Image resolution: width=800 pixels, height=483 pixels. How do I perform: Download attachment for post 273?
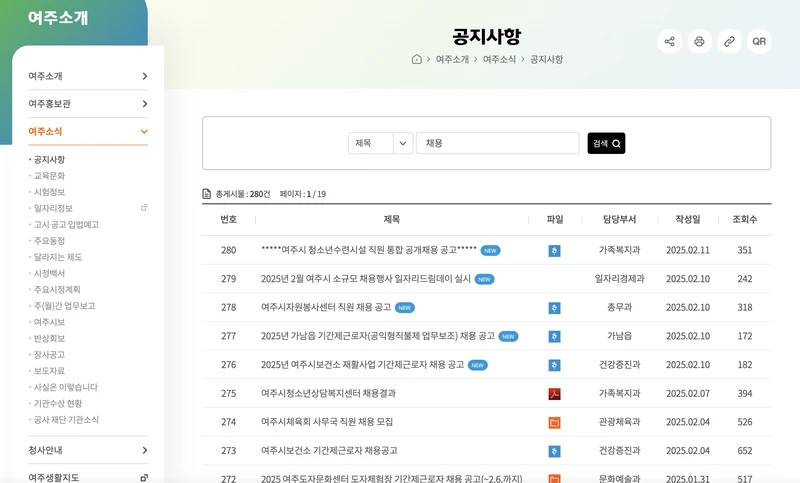tap(555, 451)
